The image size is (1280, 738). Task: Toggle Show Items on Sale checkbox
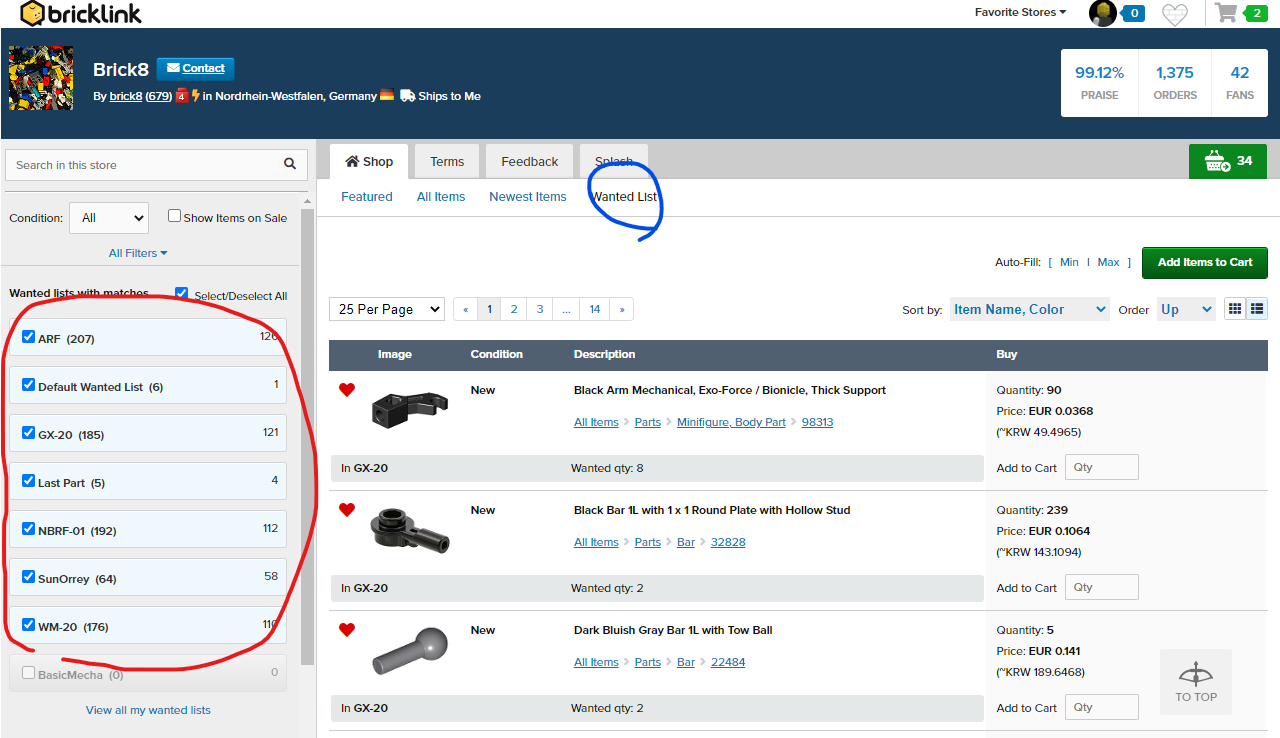[174, 216]
